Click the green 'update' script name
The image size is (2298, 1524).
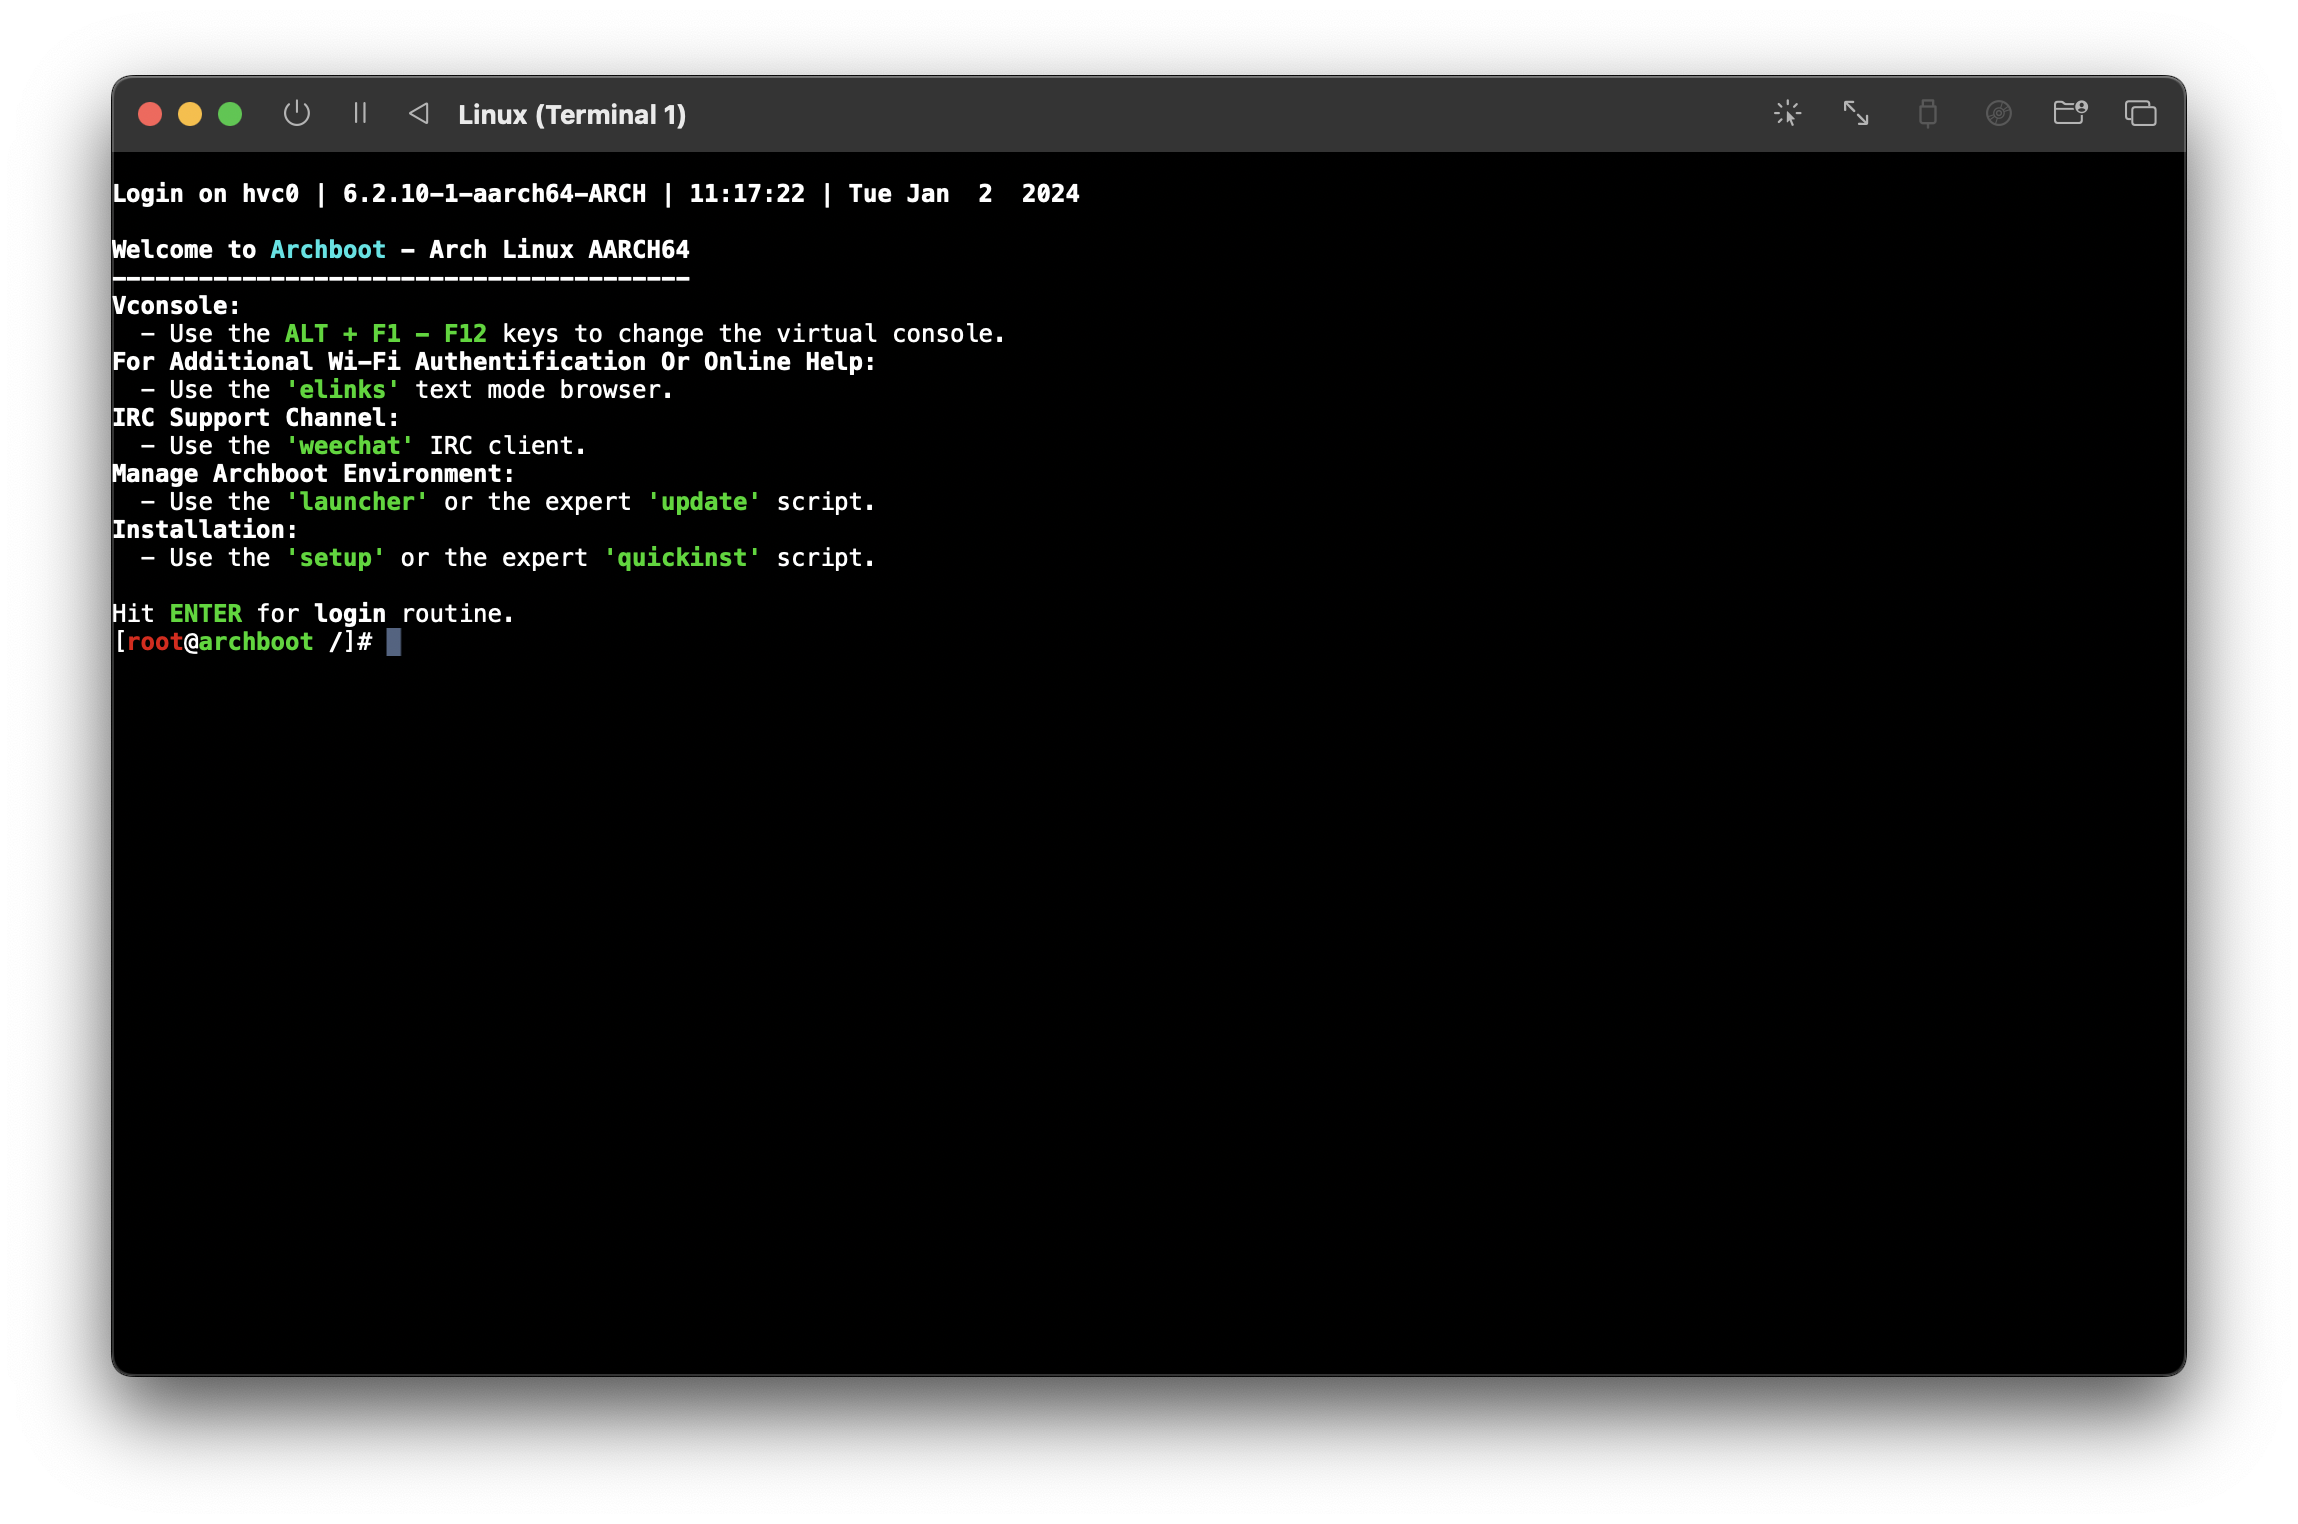click(x=704, y=502)
